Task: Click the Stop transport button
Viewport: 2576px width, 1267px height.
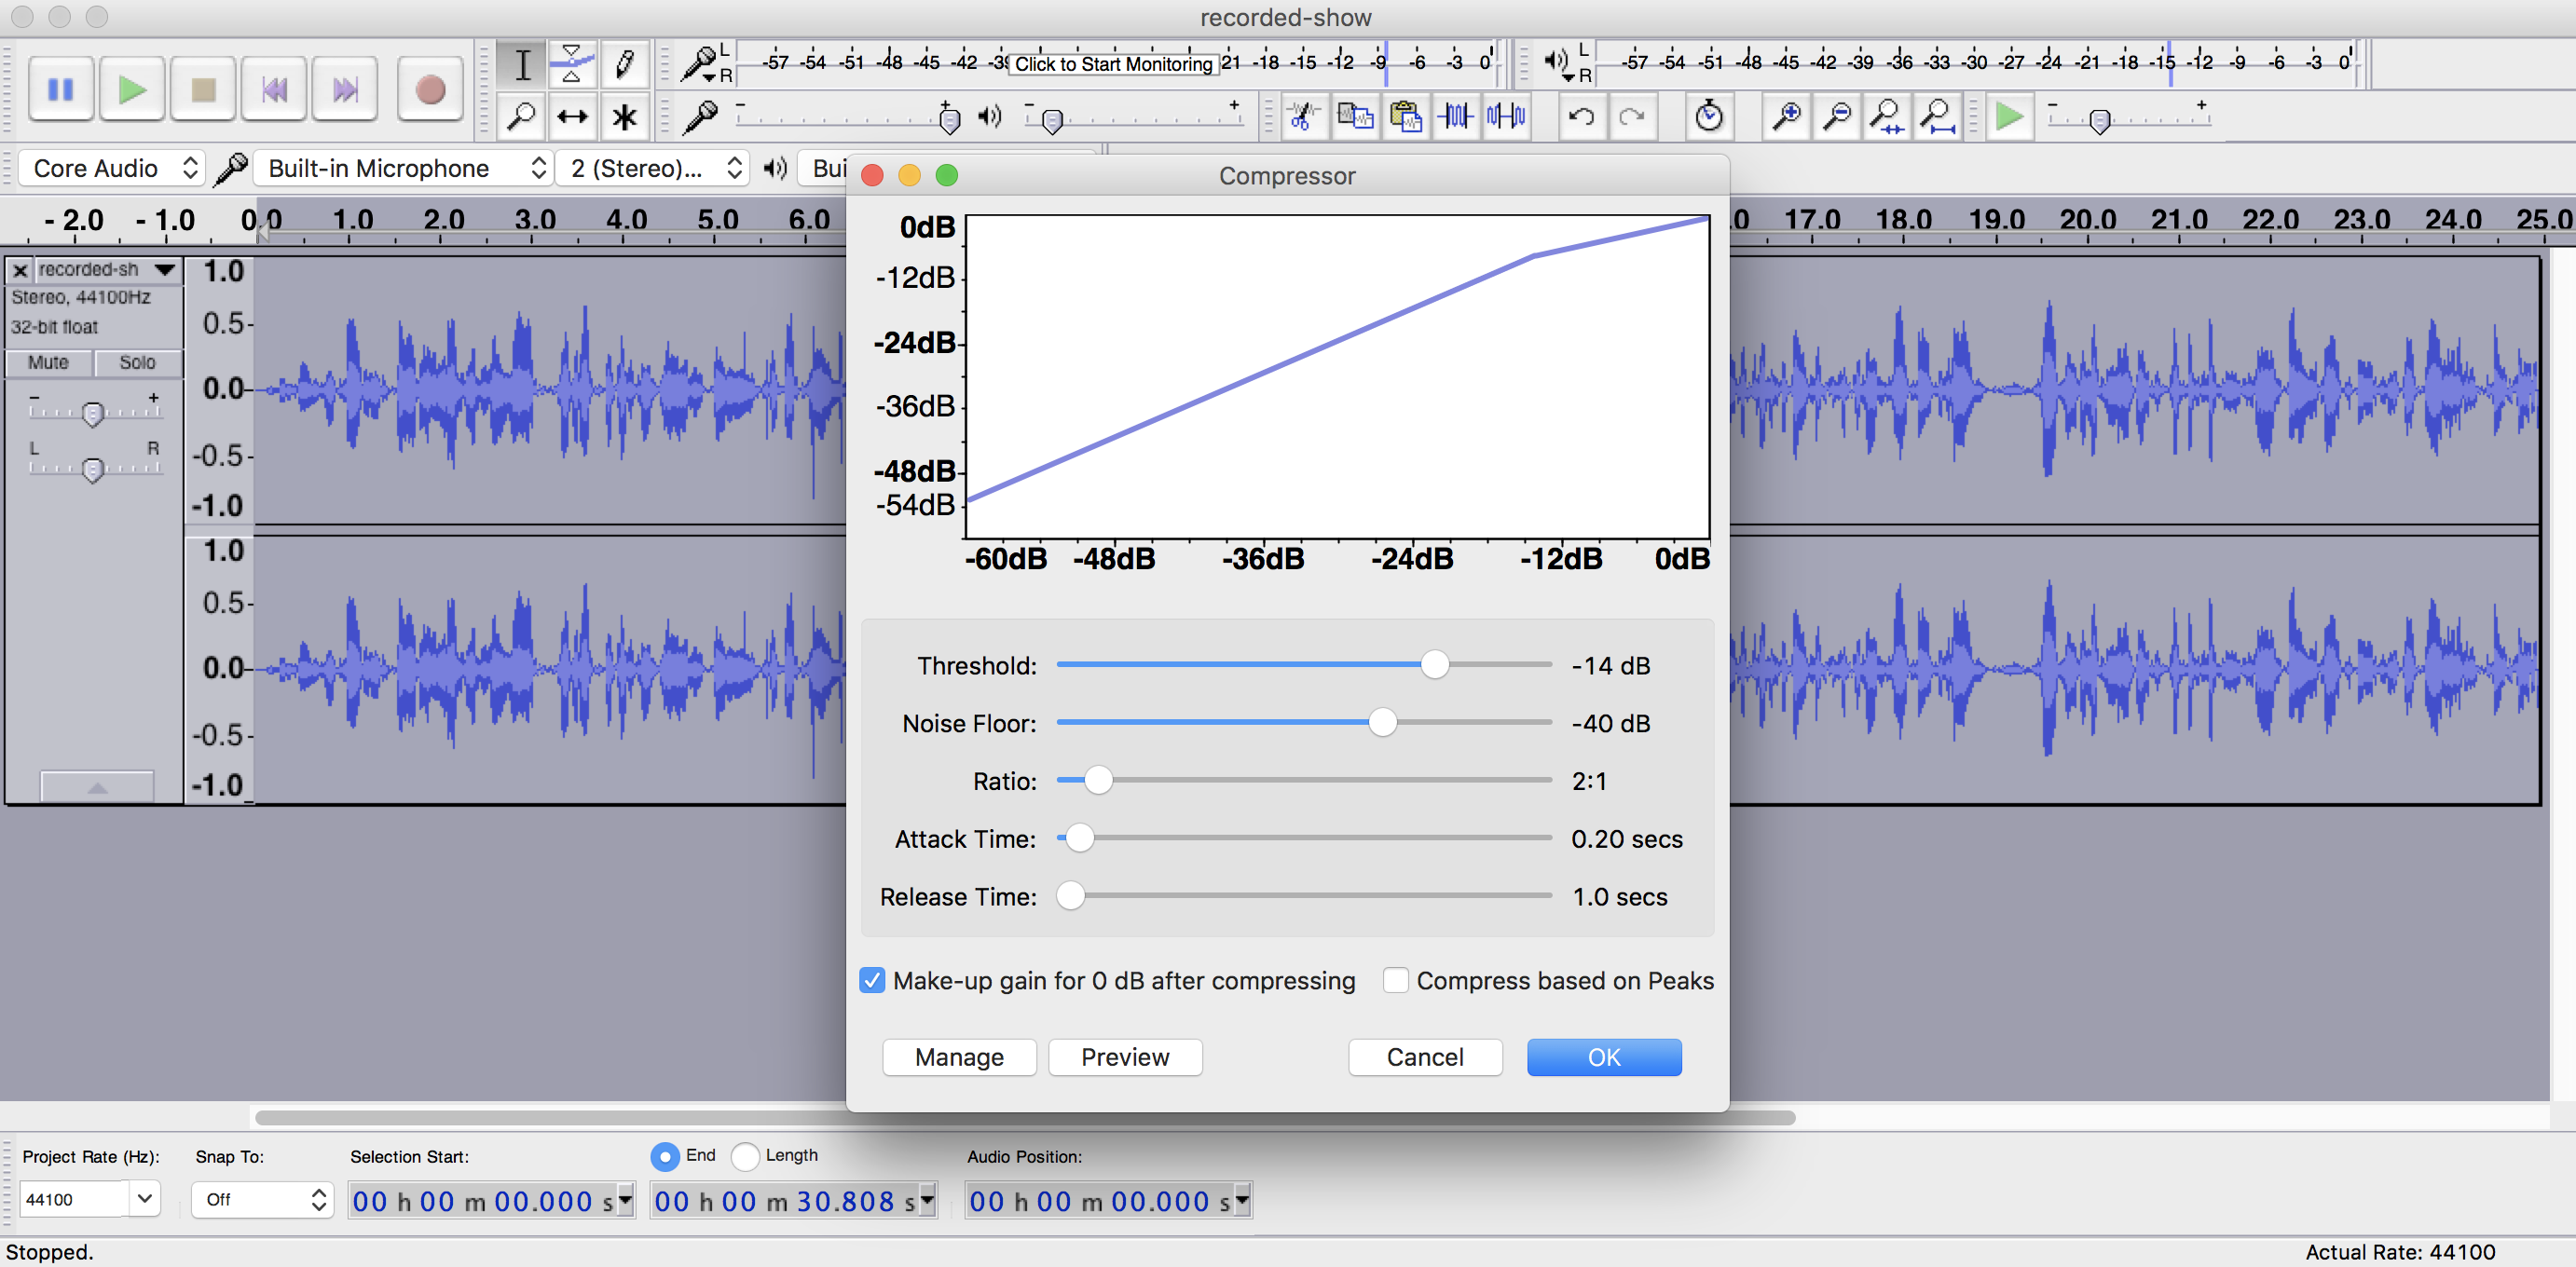Action: click(x=203, y=90)
